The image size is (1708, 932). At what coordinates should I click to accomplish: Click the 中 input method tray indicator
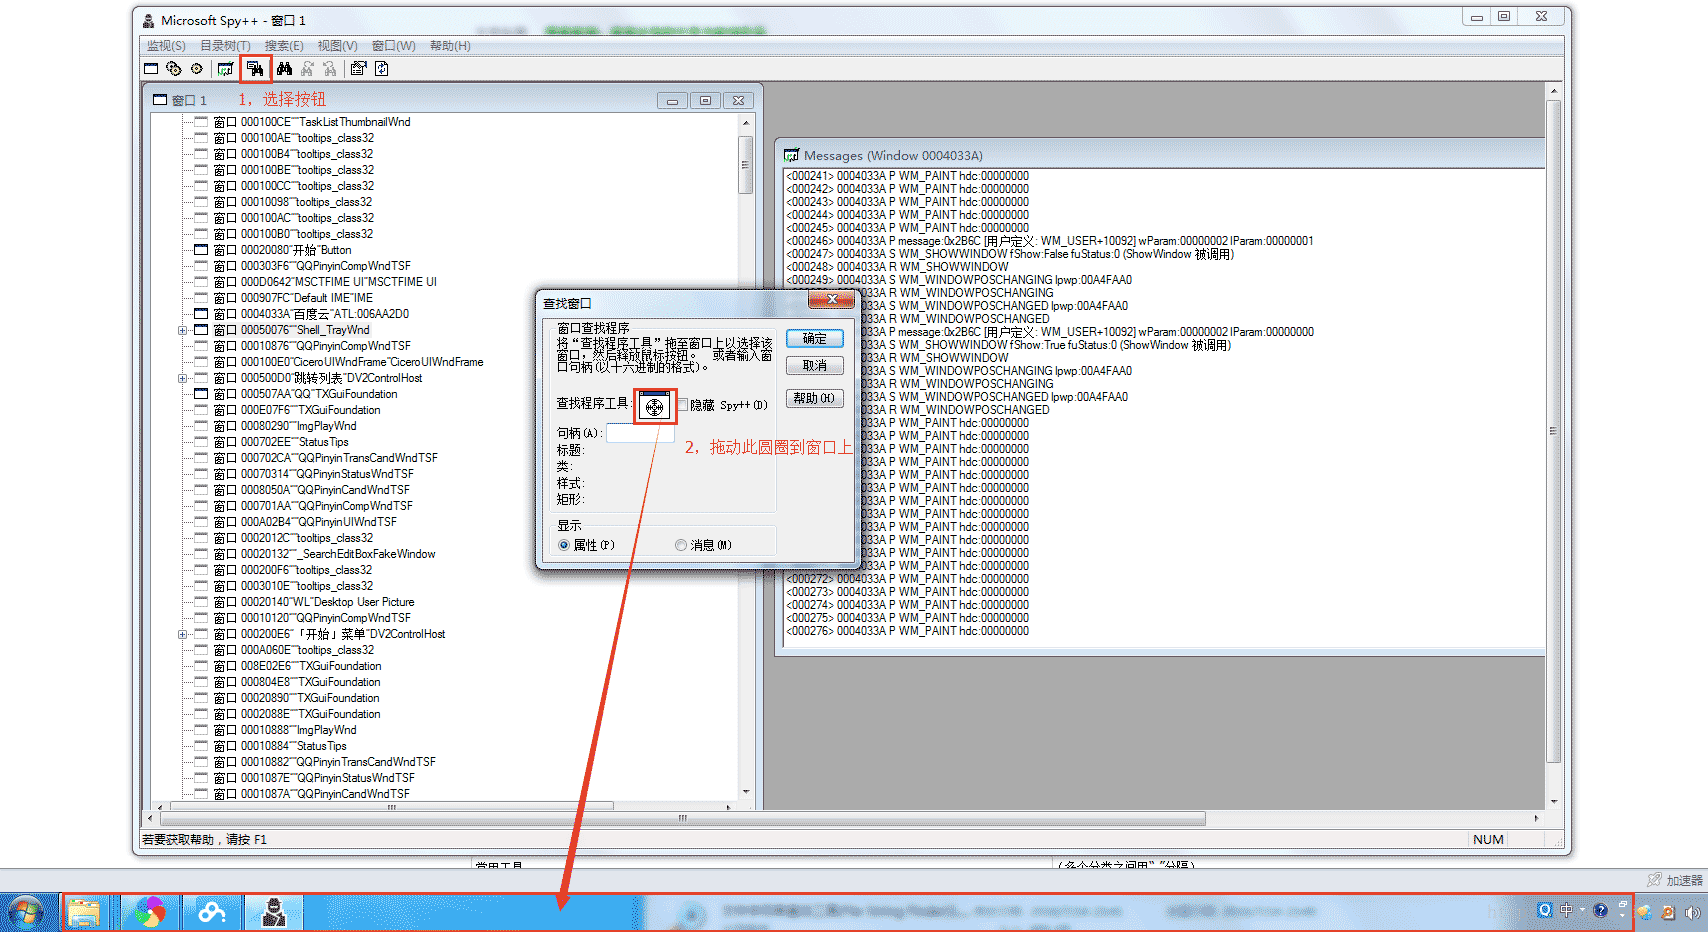[x=1567, y=910]
